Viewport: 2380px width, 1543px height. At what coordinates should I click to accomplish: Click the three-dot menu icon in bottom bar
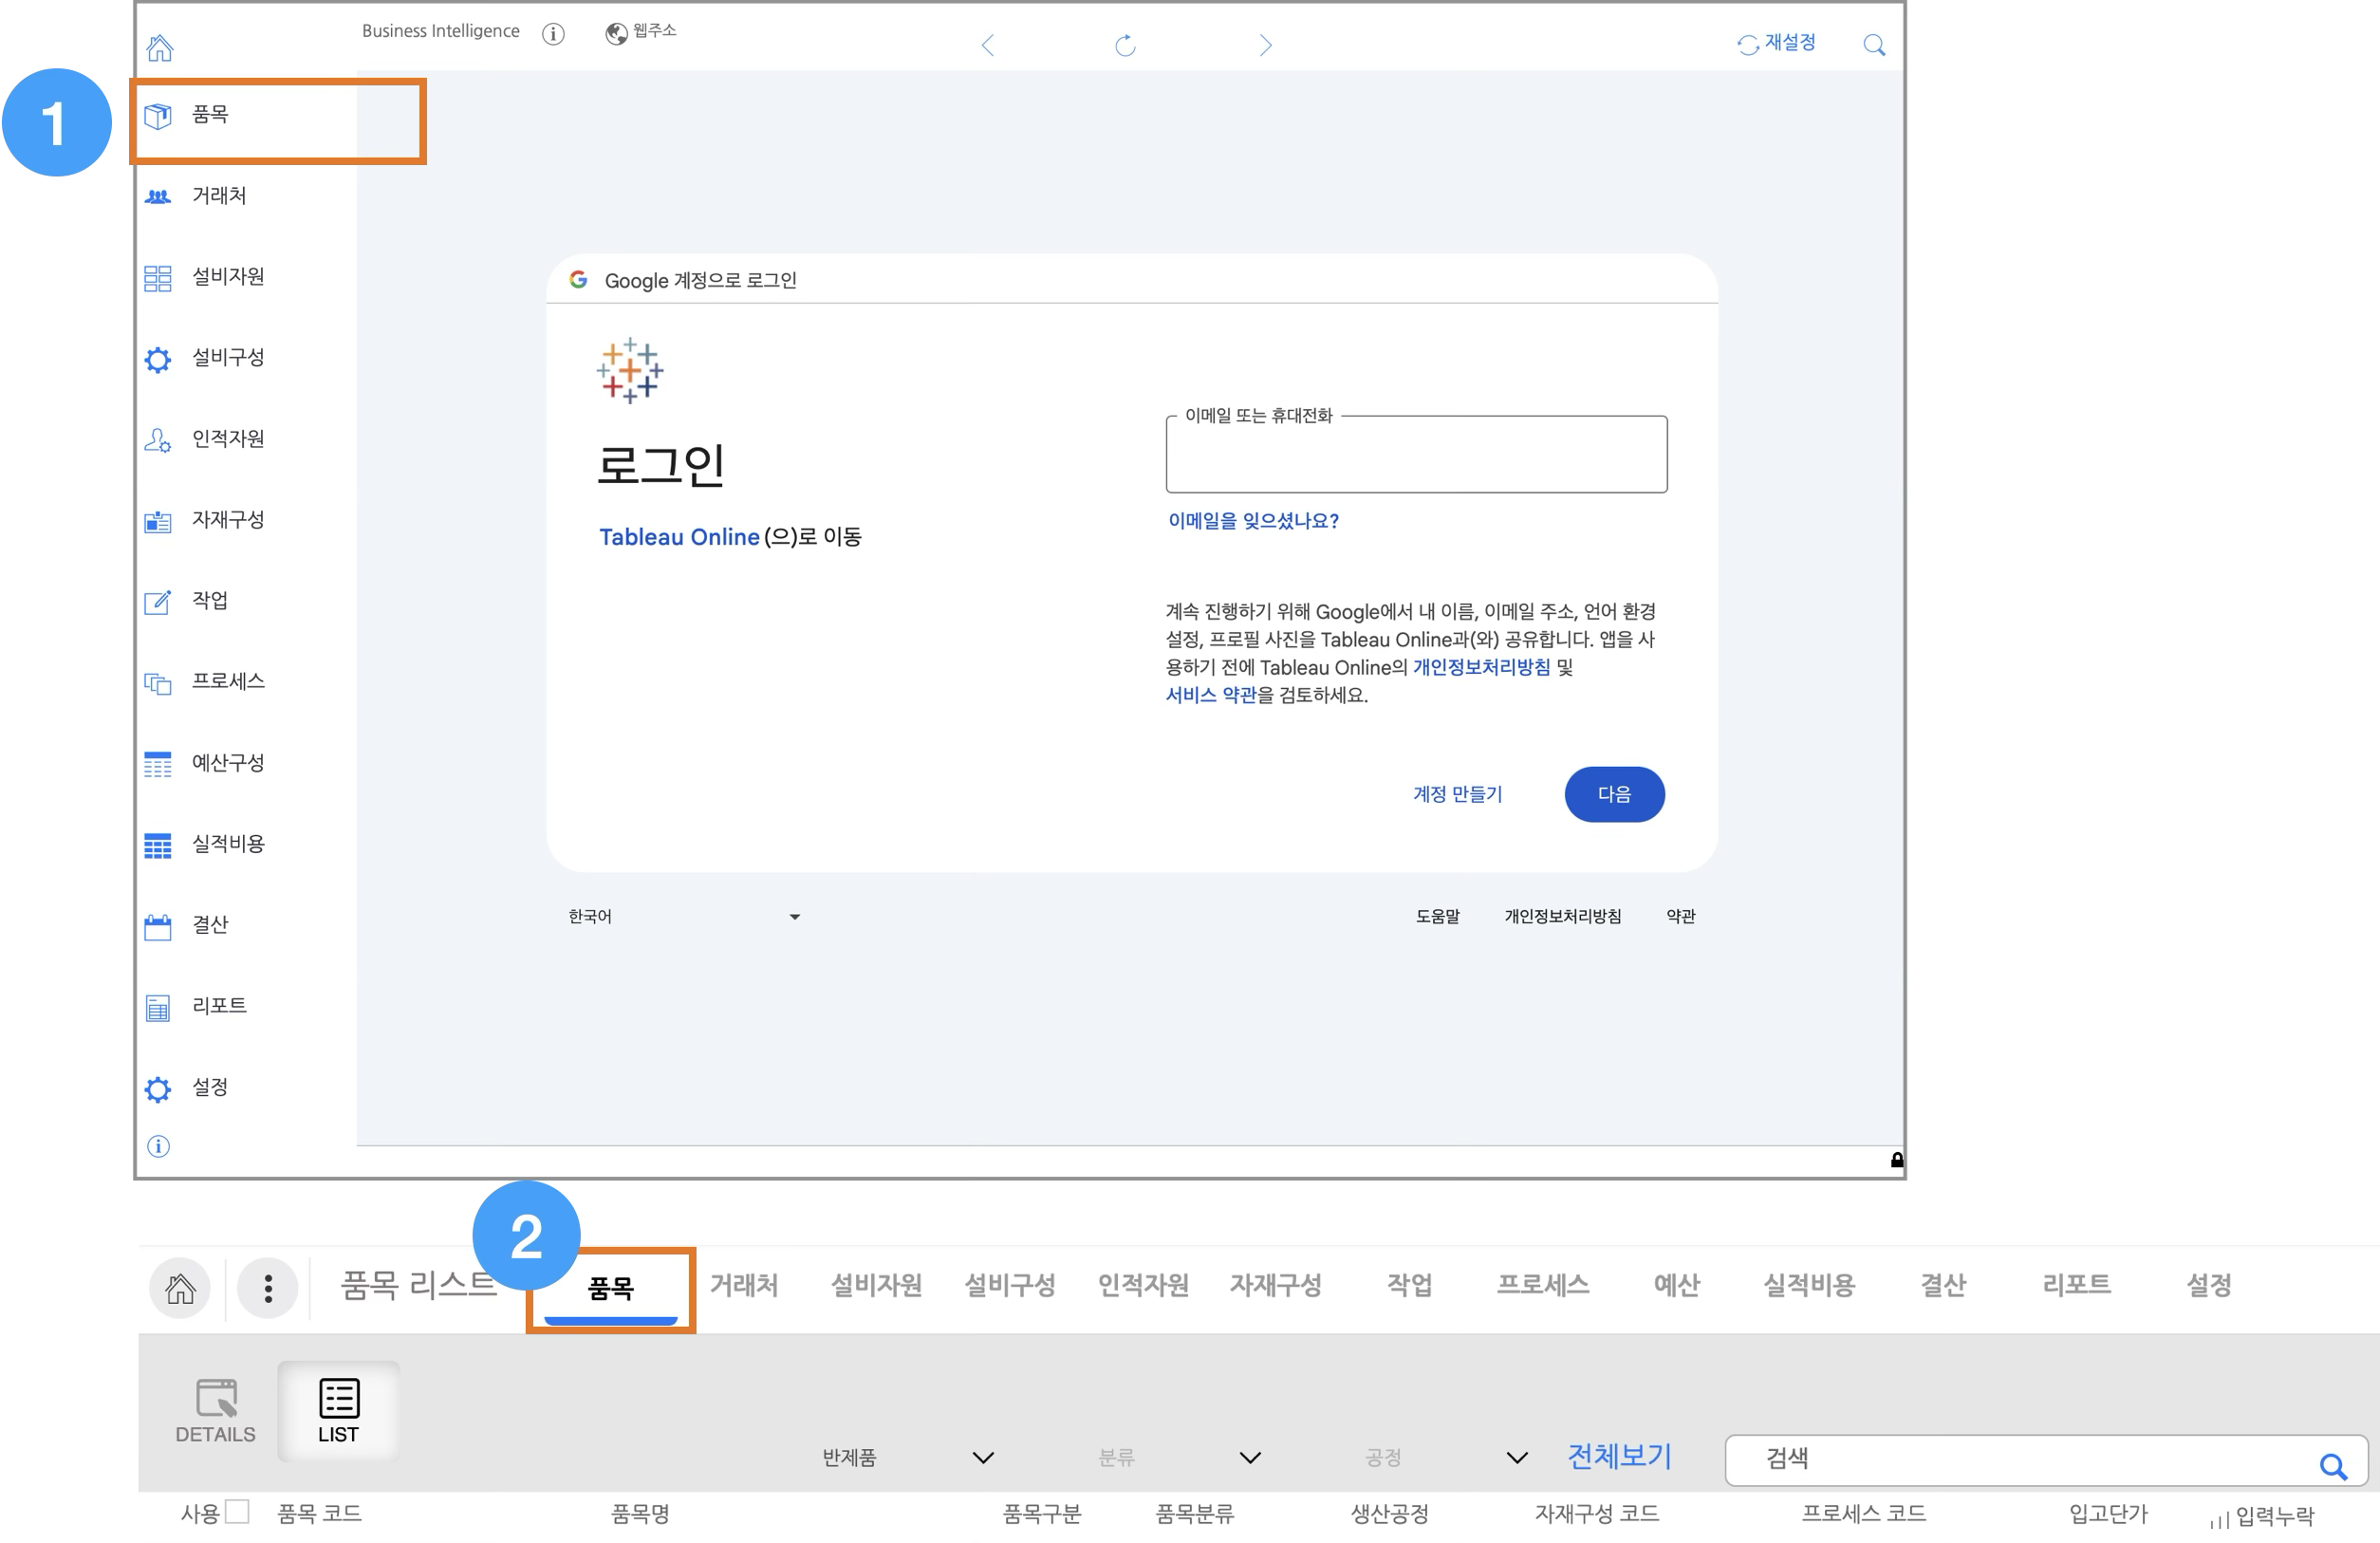point(267,1288)
